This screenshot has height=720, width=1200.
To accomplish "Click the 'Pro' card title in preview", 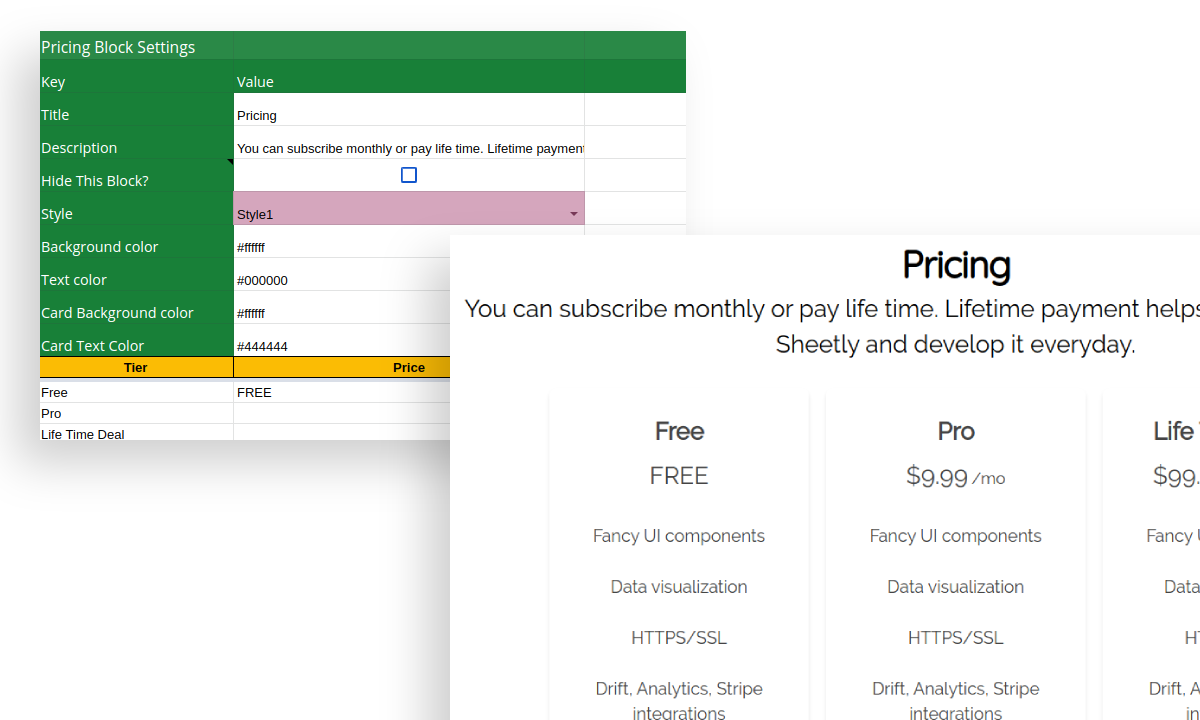I will tap(956, 431).
